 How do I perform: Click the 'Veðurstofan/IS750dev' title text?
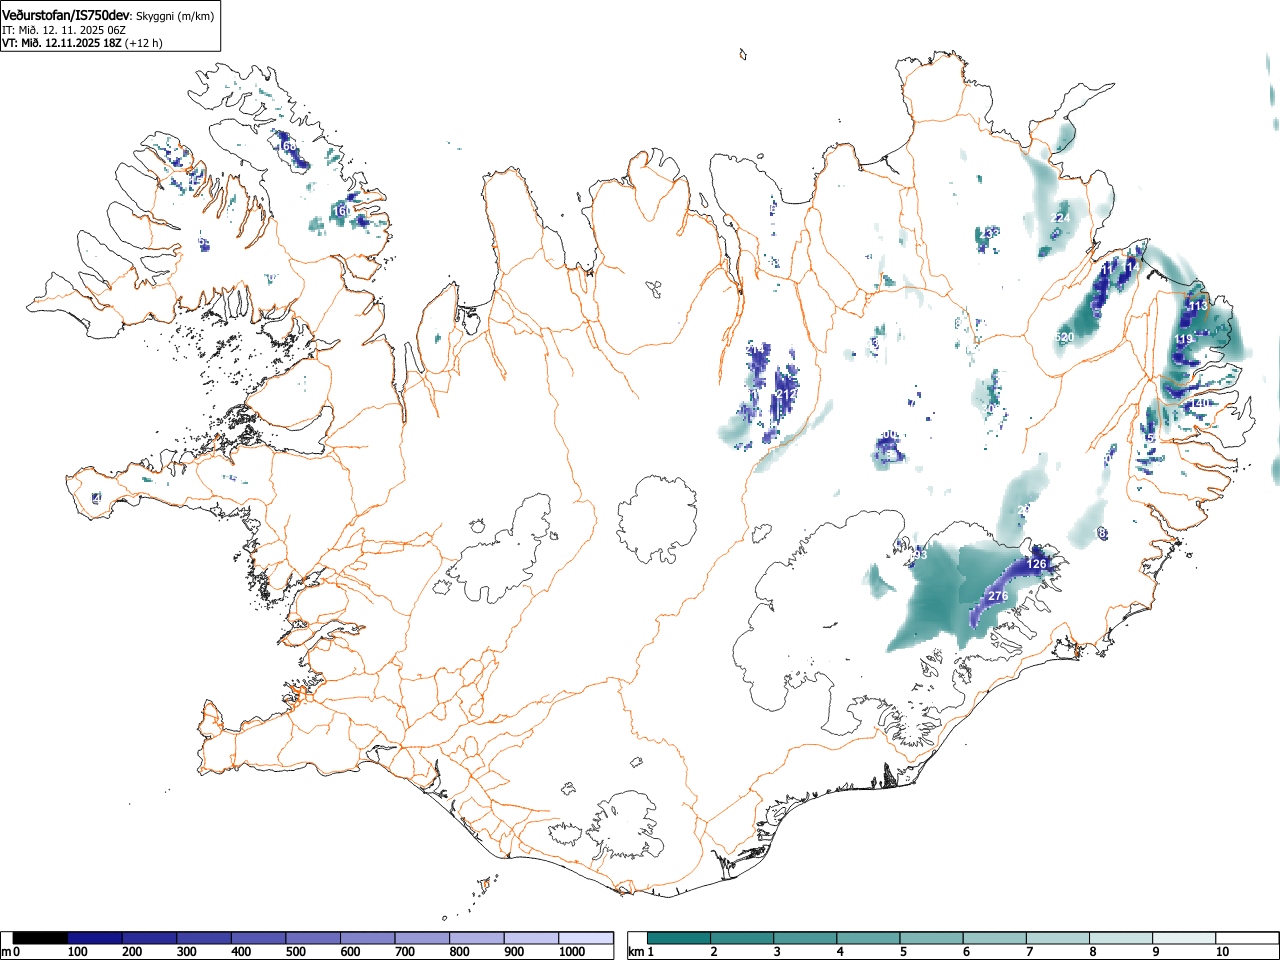(66, 15)
